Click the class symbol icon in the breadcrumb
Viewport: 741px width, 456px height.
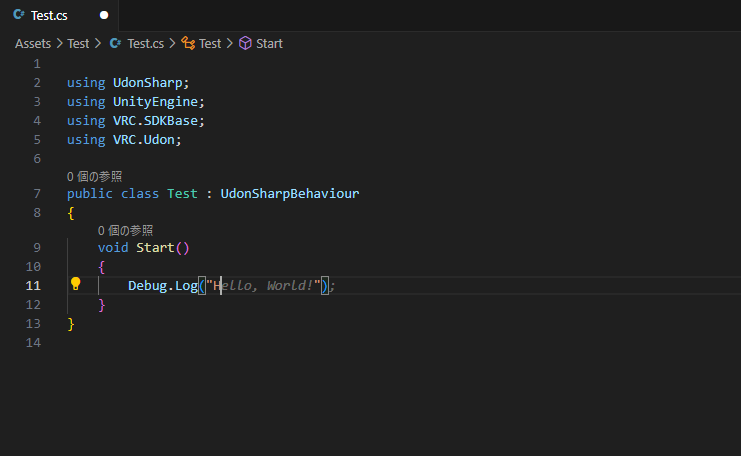pos(188,44)
